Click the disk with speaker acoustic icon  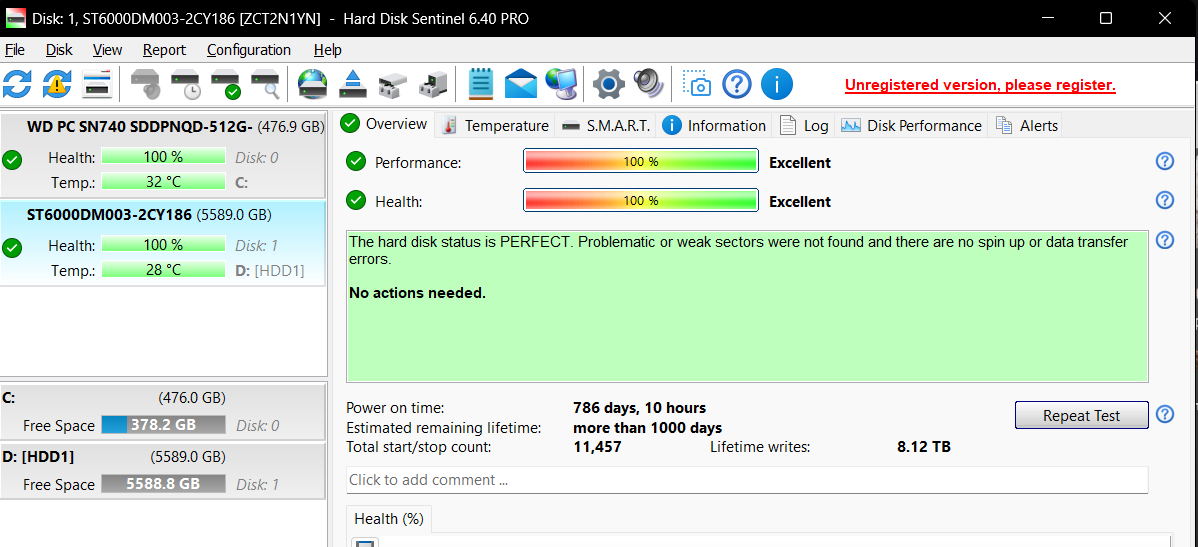[x=146, y=83]
